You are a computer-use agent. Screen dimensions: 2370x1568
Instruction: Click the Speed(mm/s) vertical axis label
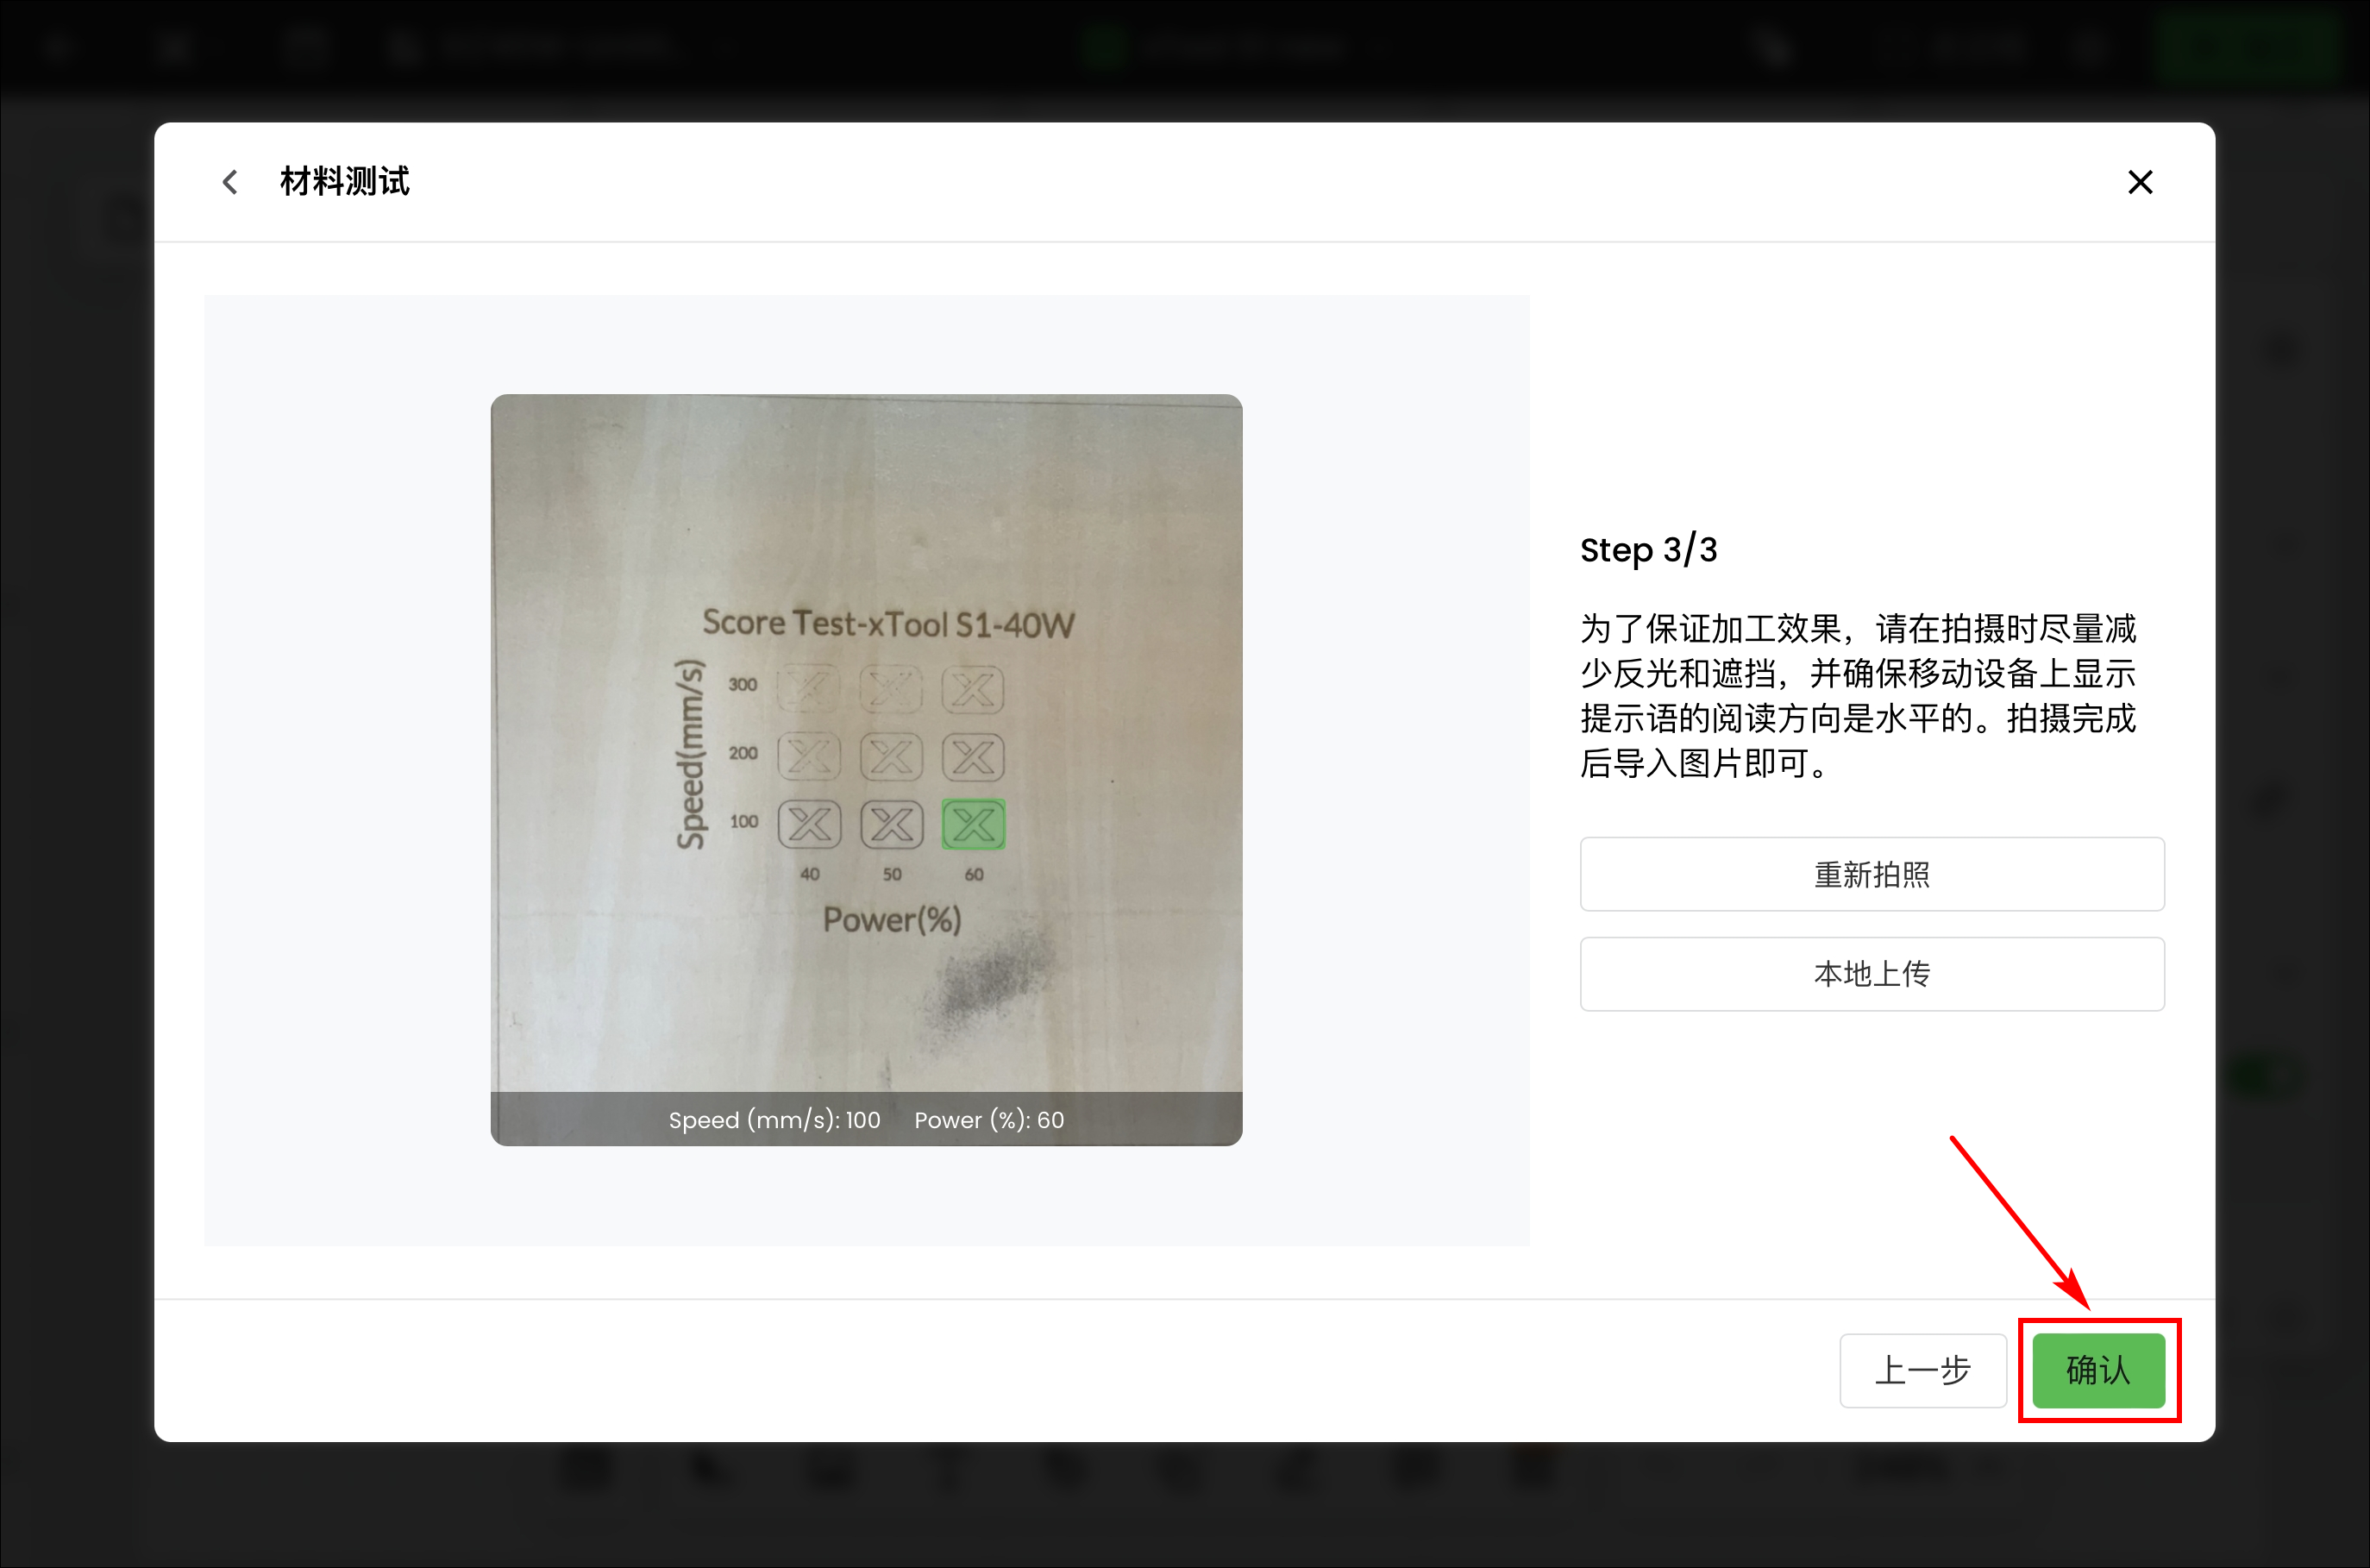(x=691, y=754)
